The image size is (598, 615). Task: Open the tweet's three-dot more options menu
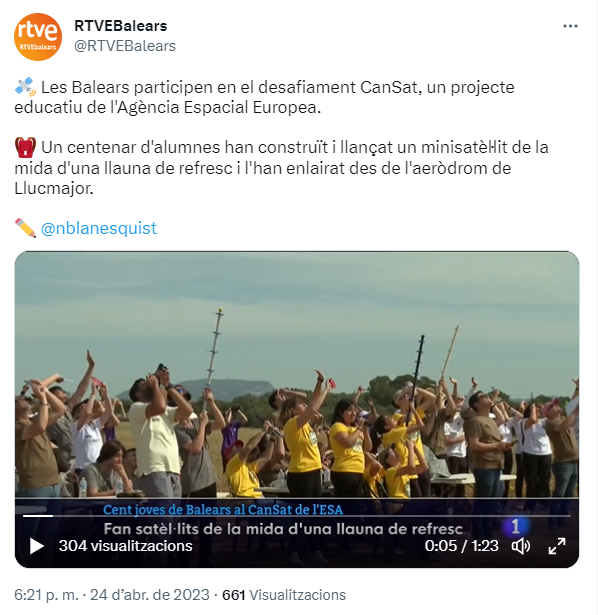coord(570,26)
